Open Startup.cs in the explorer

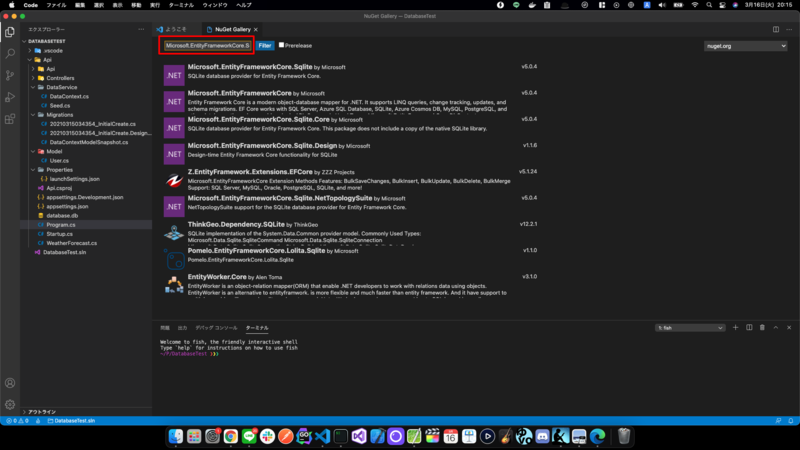point(60,234)
